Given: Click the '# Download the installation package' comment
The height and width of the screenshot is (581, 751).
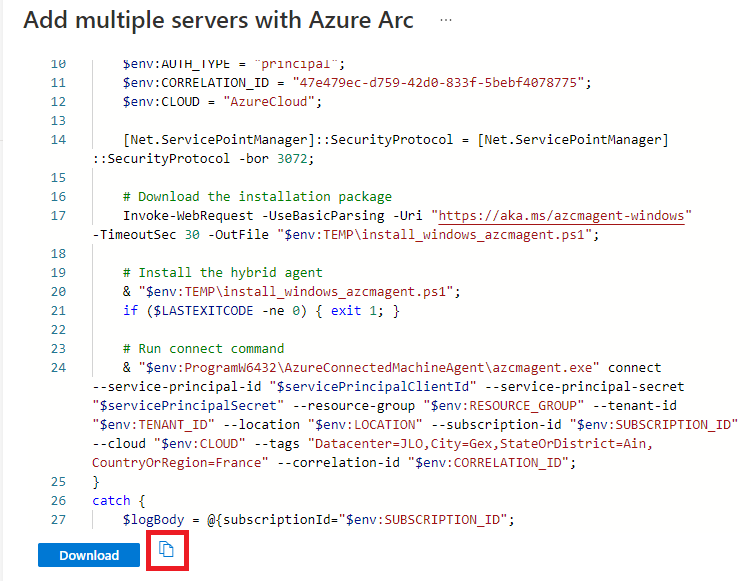Looking at the screenshot, I should pyautogui.click(x=257, y=196).
